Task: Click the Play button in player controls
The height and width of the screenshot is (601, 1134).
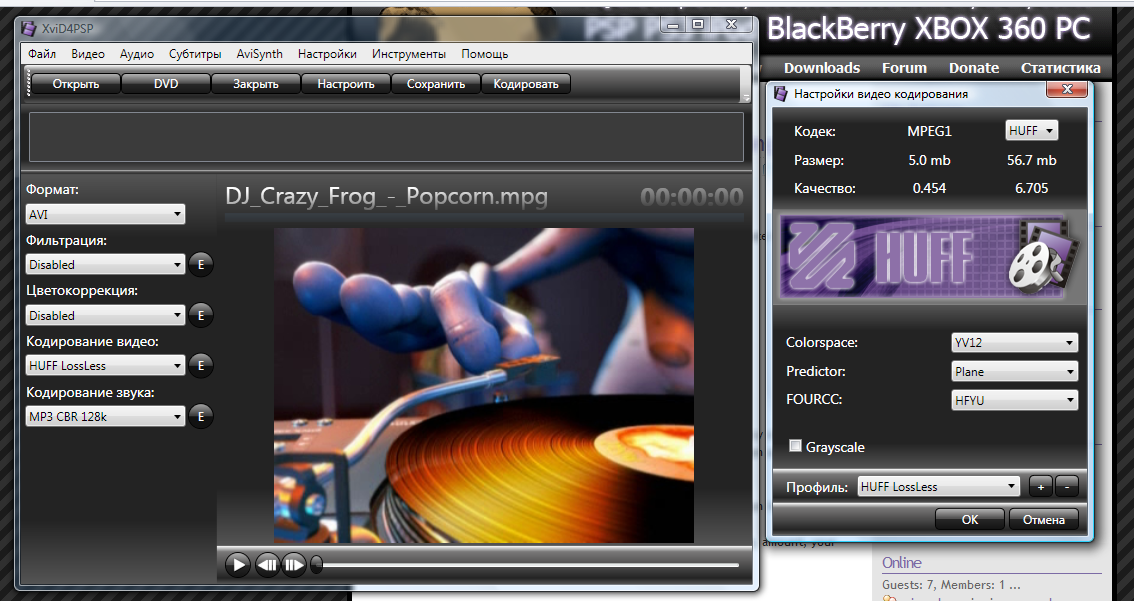Action: click(237, 565)
